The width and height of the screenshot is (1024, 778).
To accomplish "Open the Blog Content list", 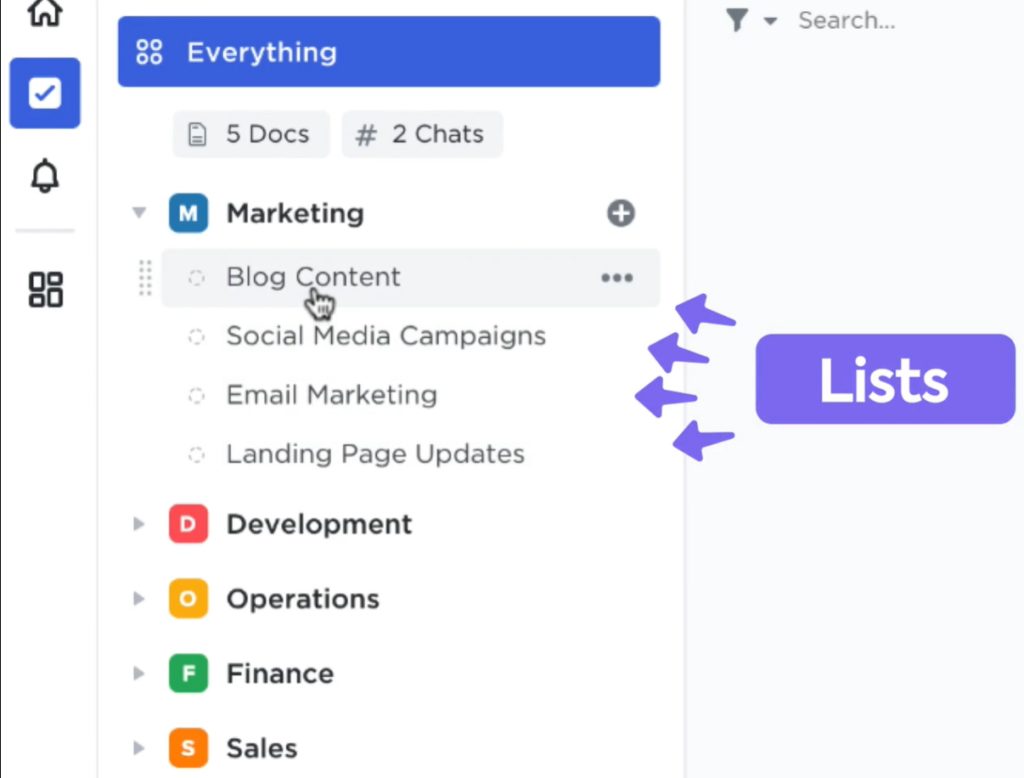I will [x=410, y=278].
